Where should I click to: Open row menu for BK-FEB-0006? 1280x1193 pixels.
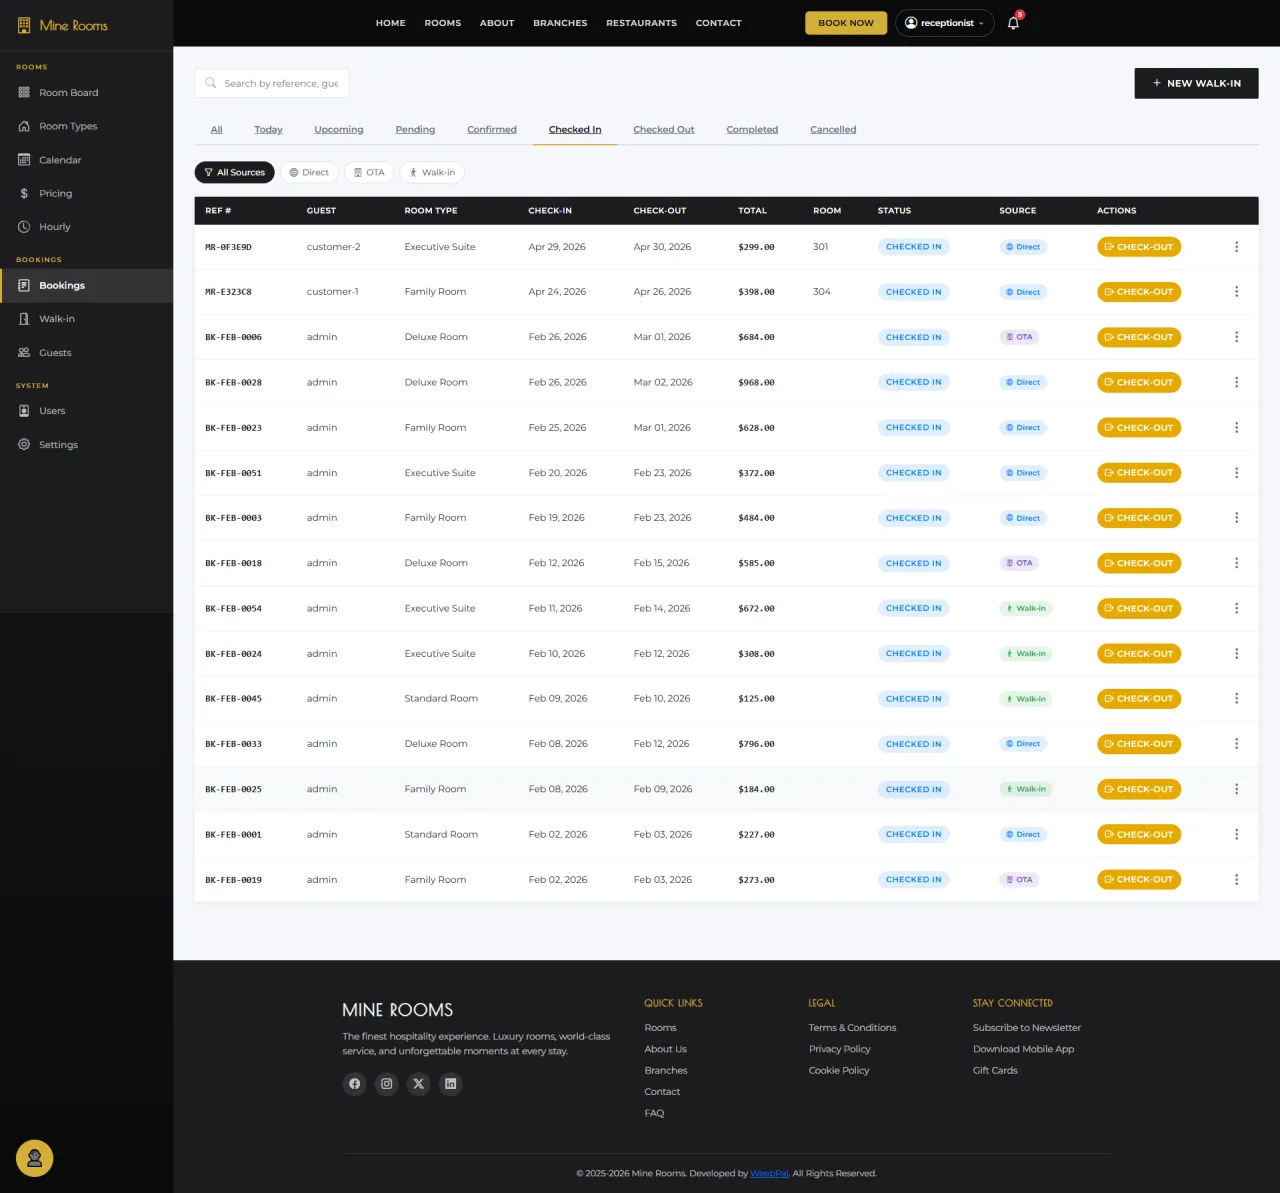coord(1236,337)
